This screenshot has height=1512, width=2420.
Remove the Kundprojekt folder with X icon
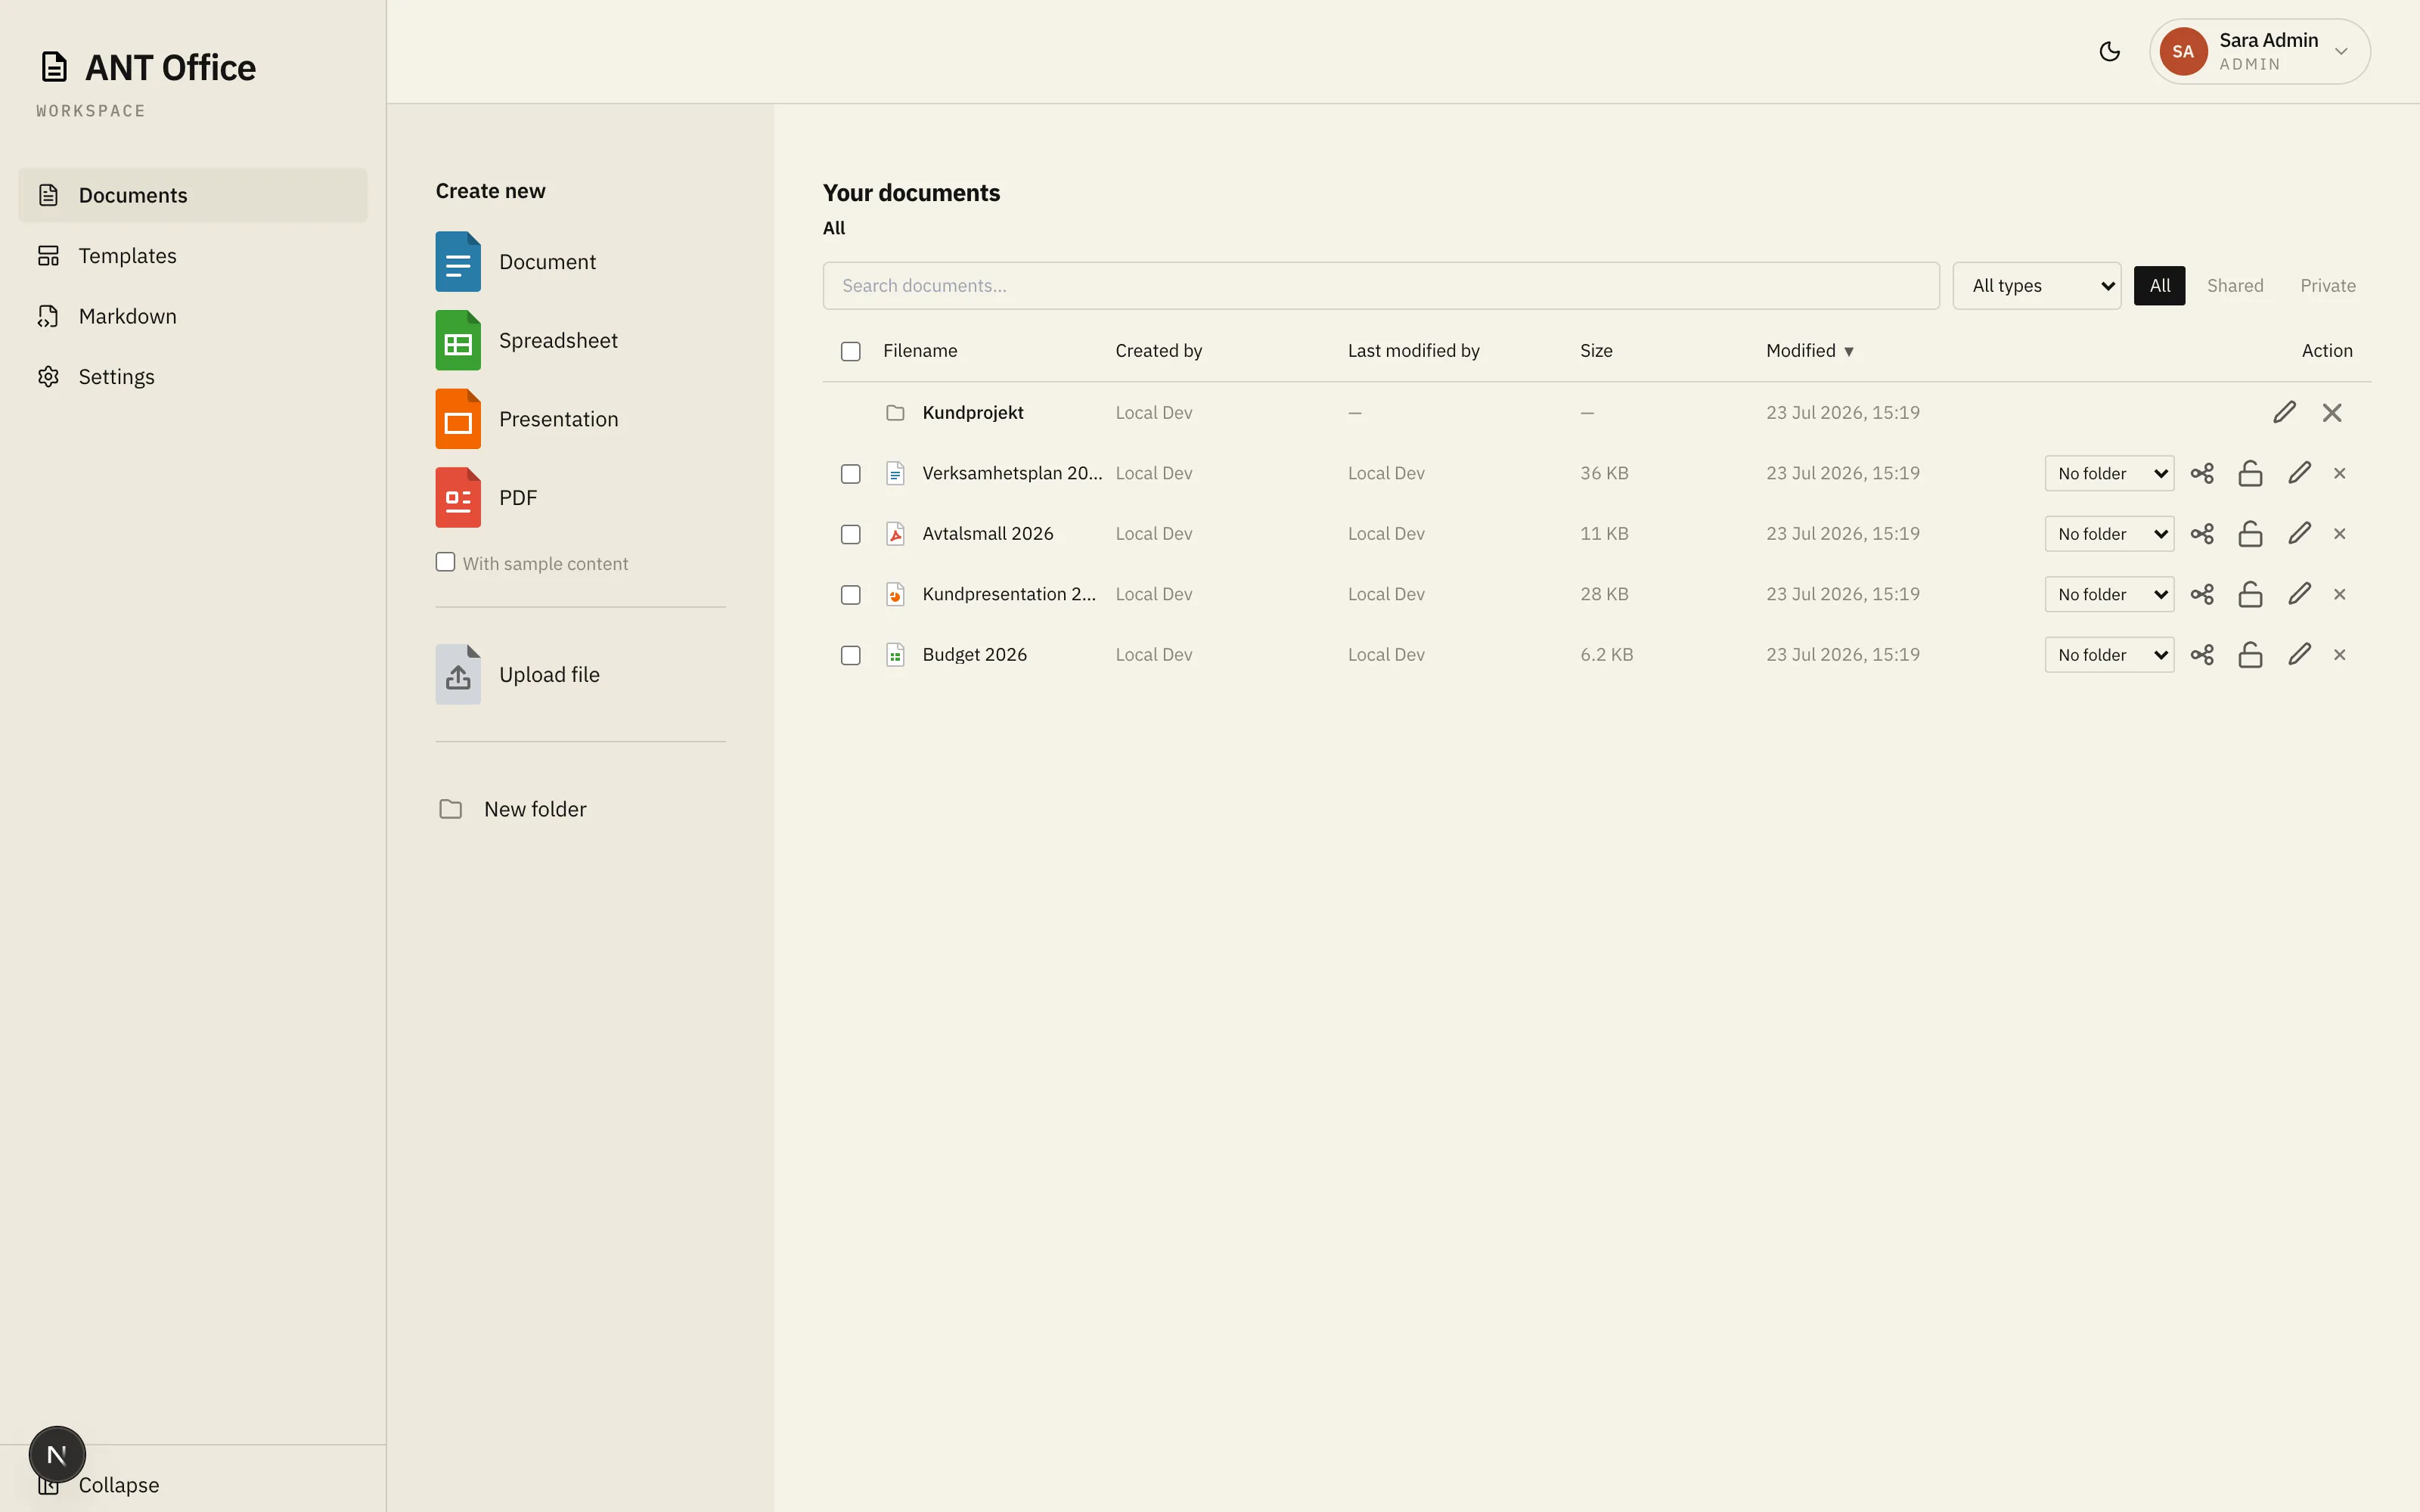[2332, 412]
